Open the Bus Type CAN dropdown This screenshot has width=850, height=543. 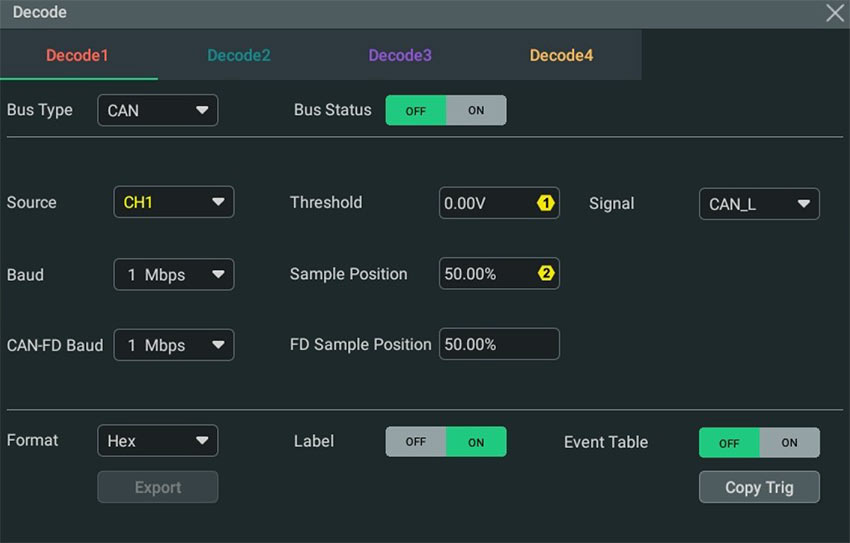(x=158, y=111)
